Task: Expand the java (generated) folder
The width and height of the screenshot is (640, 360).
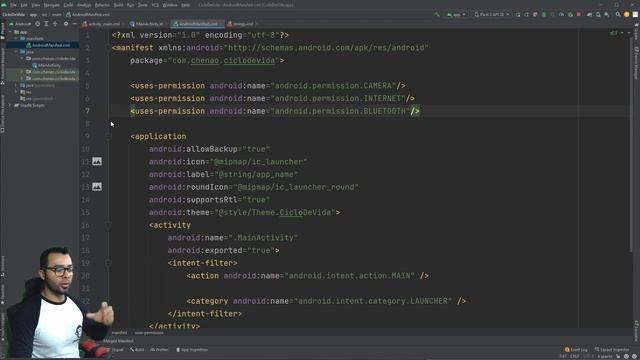Action: [16, 85]
